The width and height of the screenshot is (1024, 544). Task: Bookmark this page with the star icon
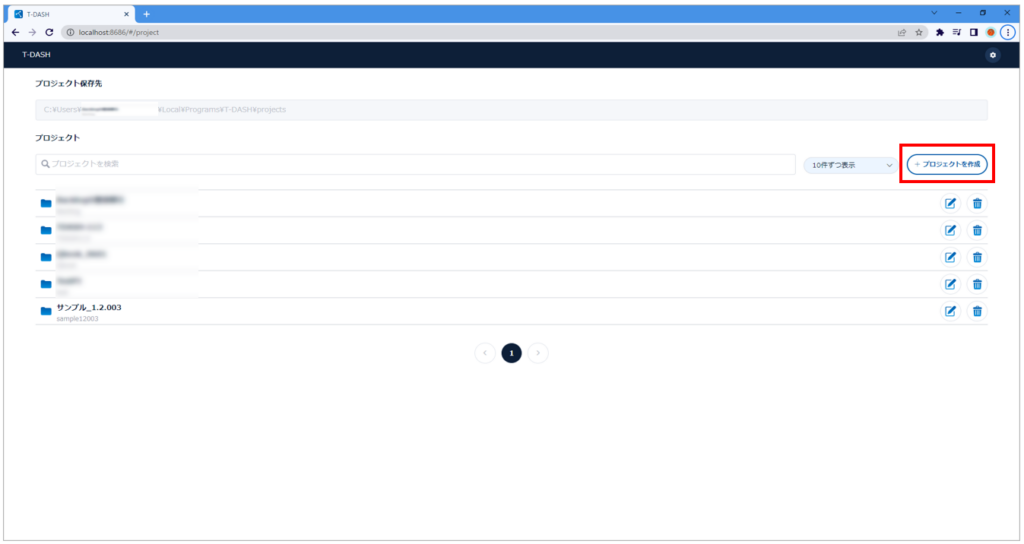point(919,32)
